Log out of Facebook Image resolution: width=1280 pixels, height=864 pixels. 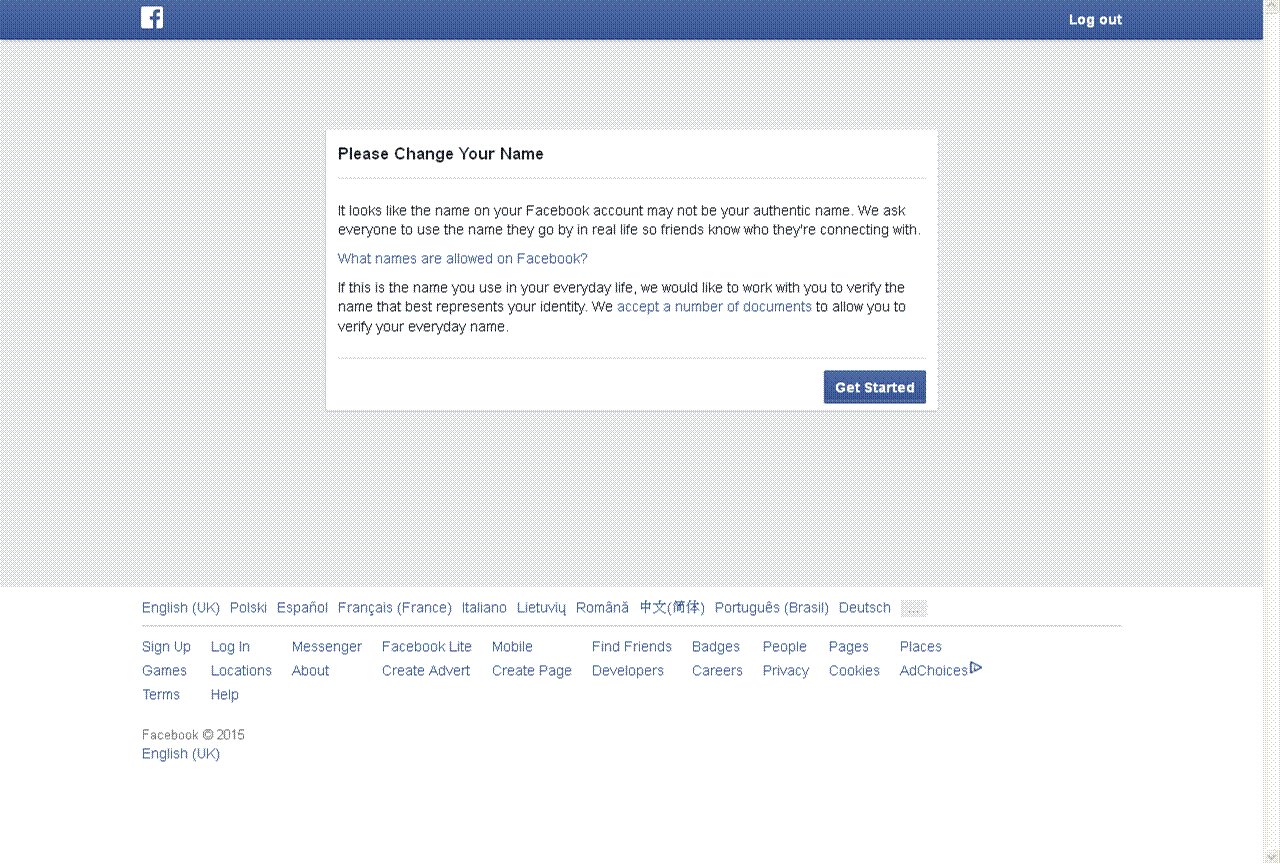click(1095, 19)
